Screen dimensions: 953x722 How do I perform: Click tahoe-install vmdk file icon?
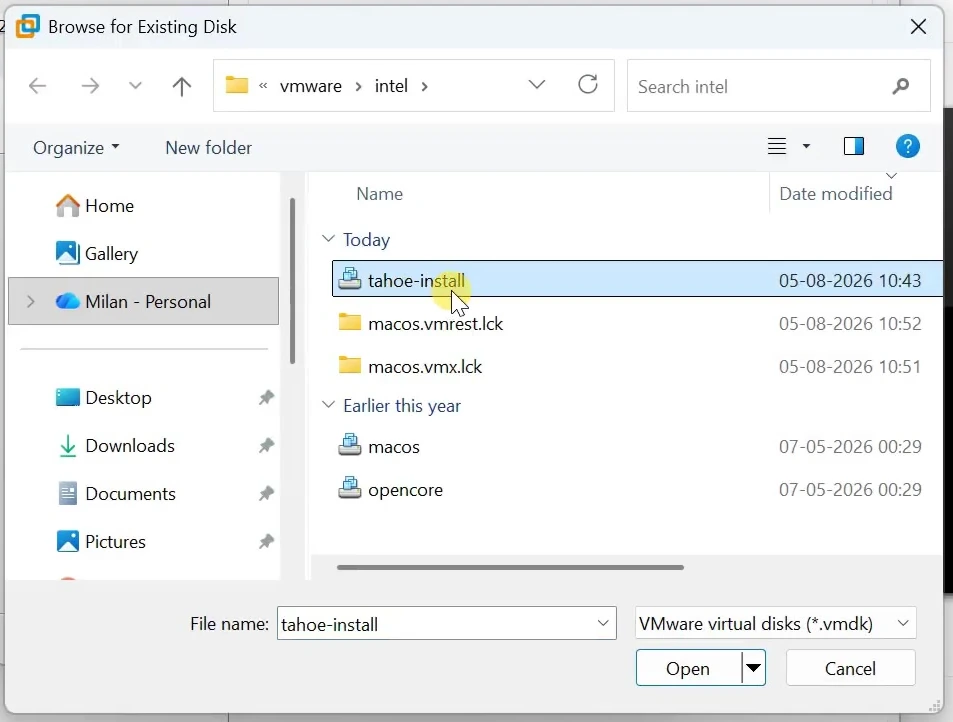349,279
